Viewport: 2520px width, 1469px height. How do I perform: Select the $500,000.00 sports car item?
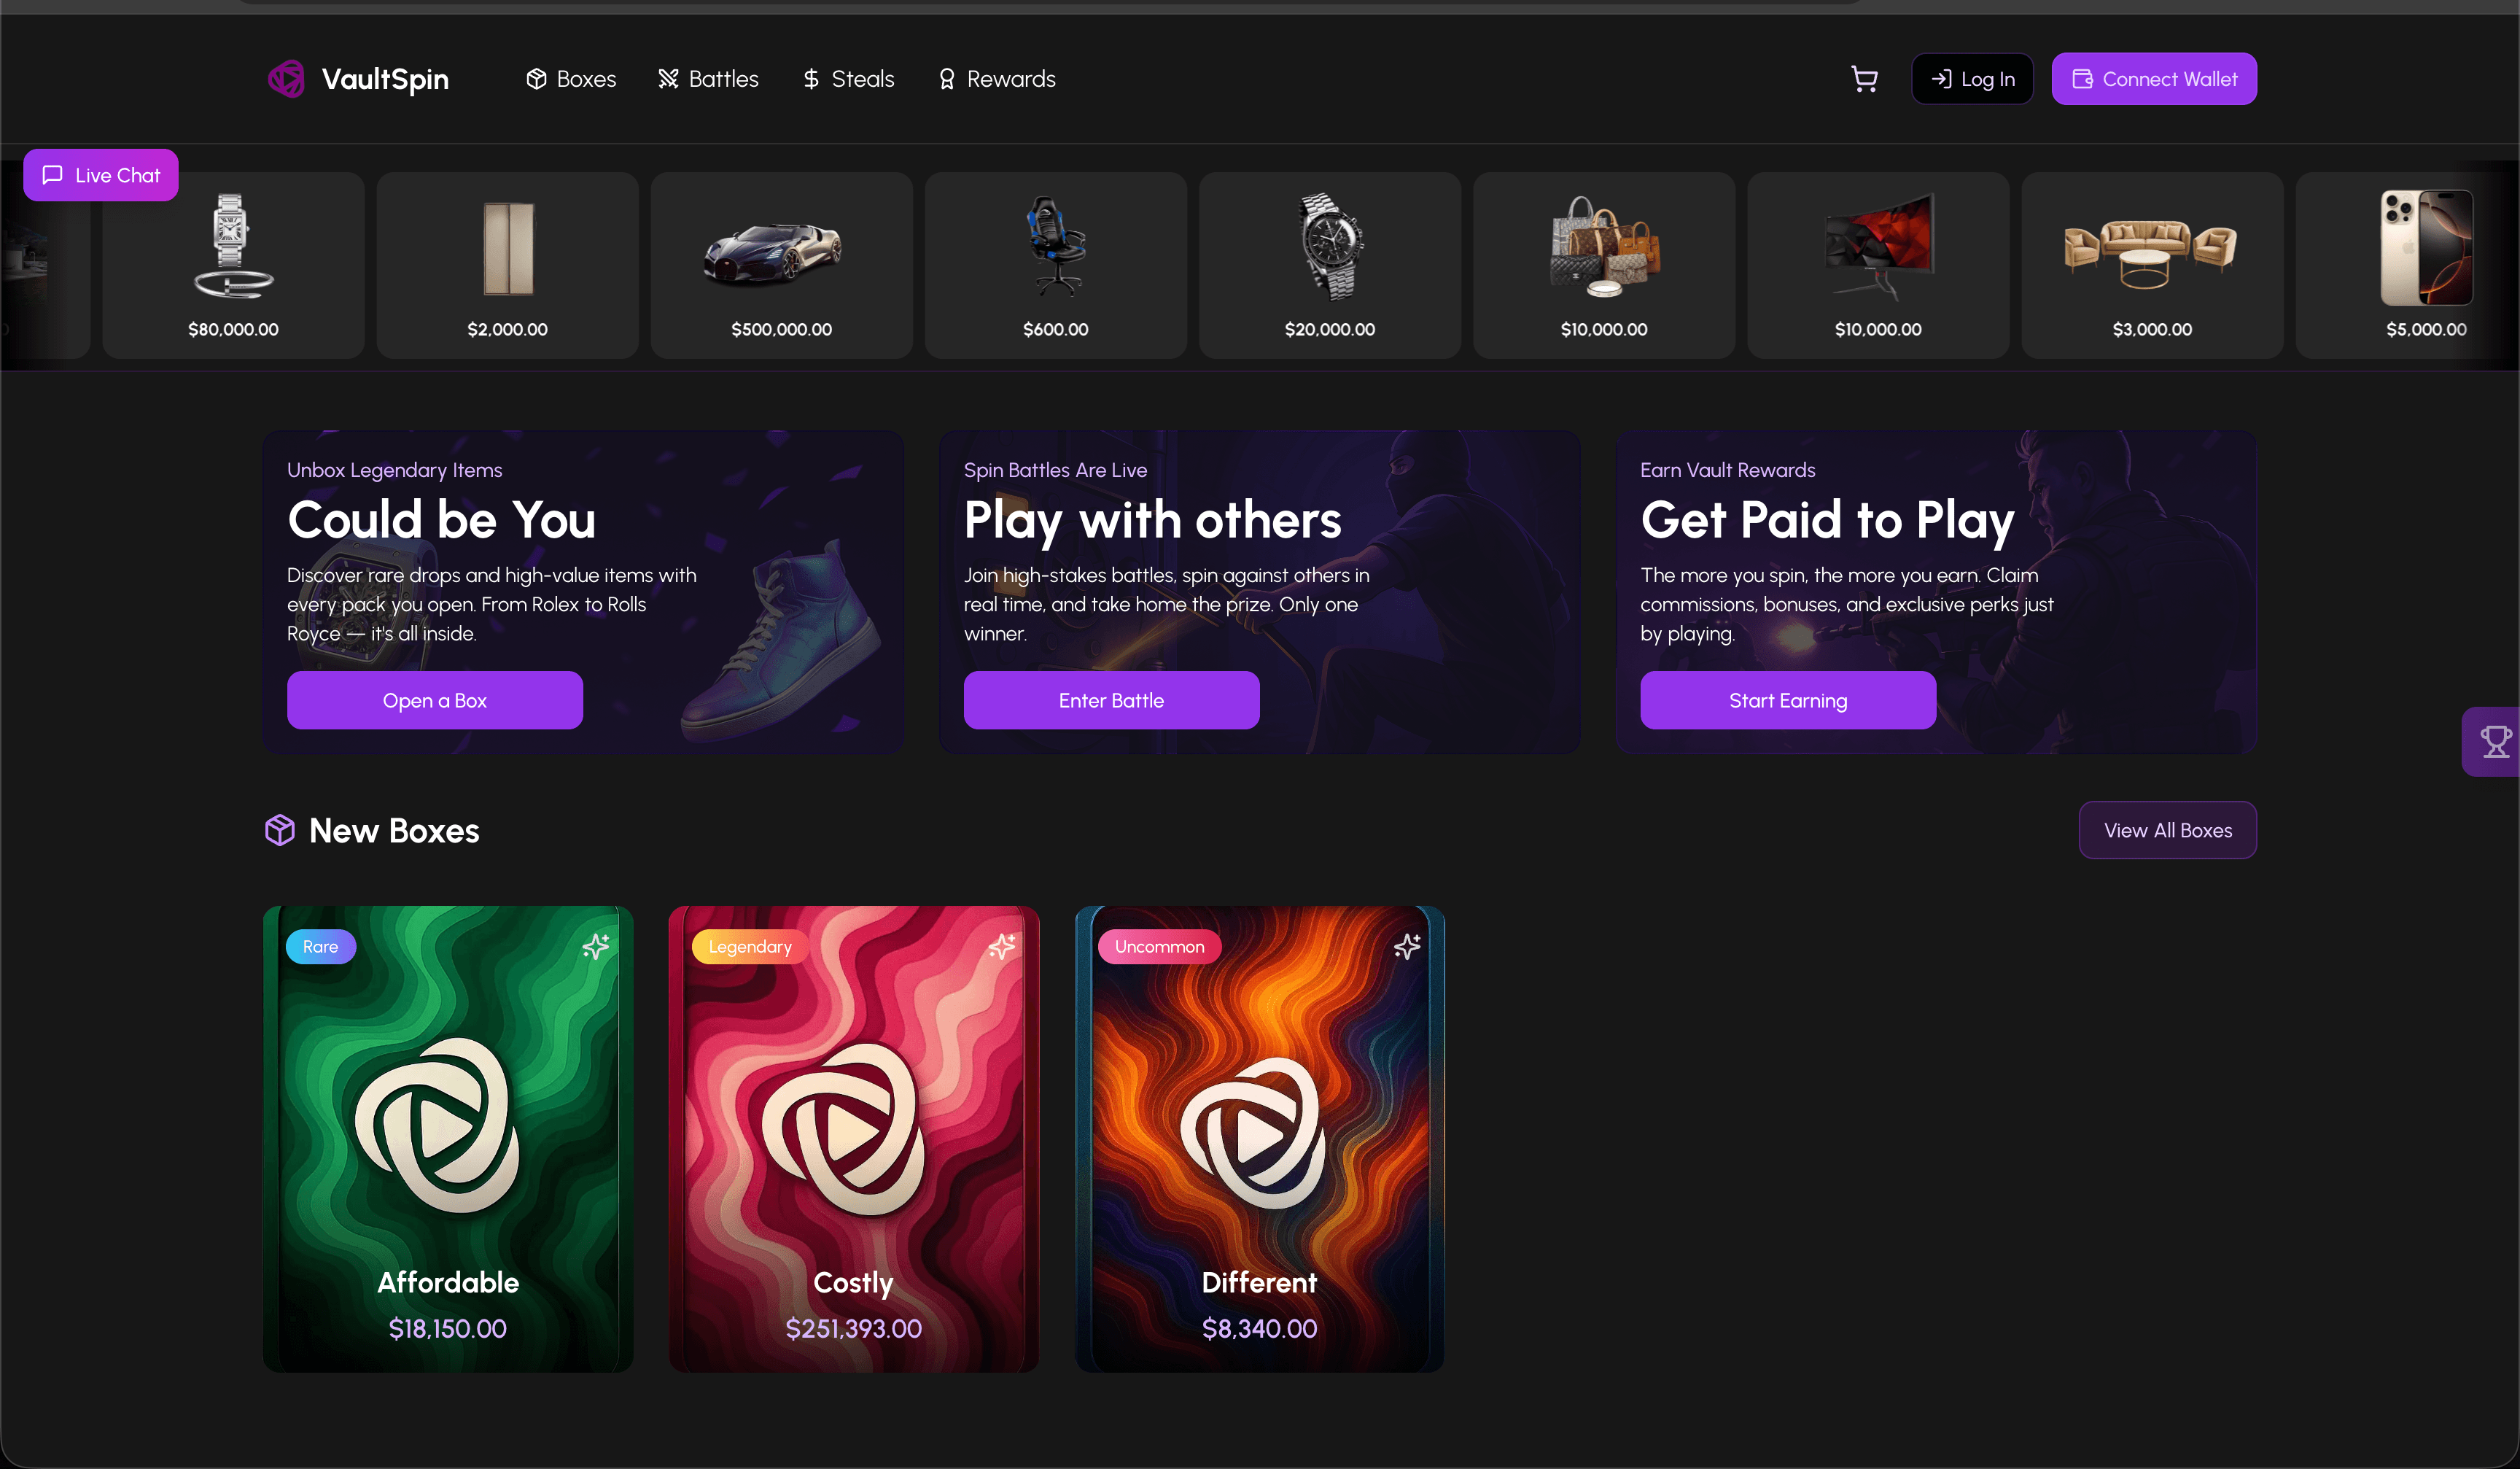[781, 265]
